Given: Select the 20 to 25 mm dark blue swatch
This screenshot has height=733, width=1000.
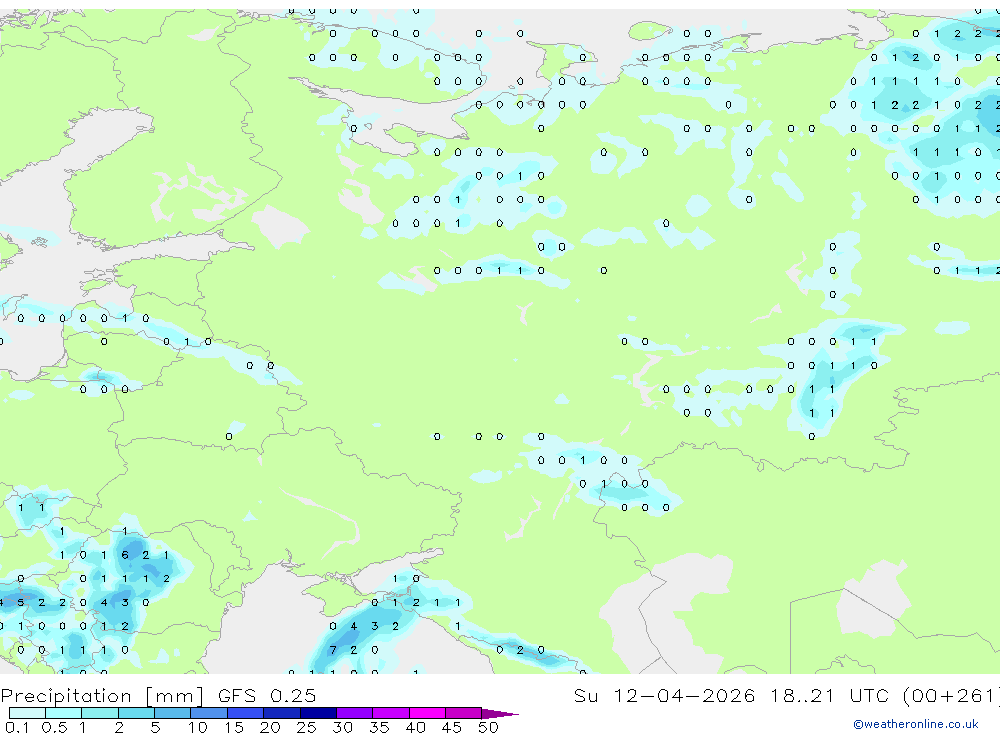Looking at the screenshot, I should pyautogui.click(x=281, y=713).
